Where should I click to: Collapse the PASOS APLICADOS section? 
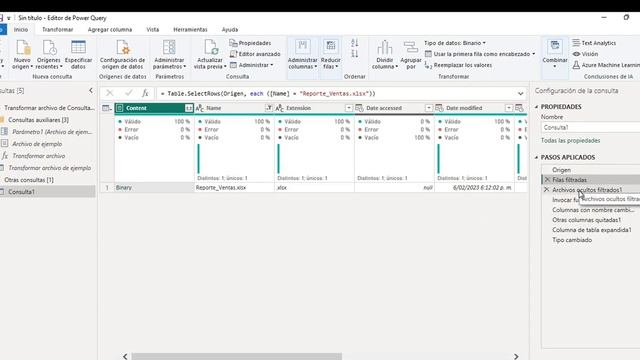(x=536, y=157)
